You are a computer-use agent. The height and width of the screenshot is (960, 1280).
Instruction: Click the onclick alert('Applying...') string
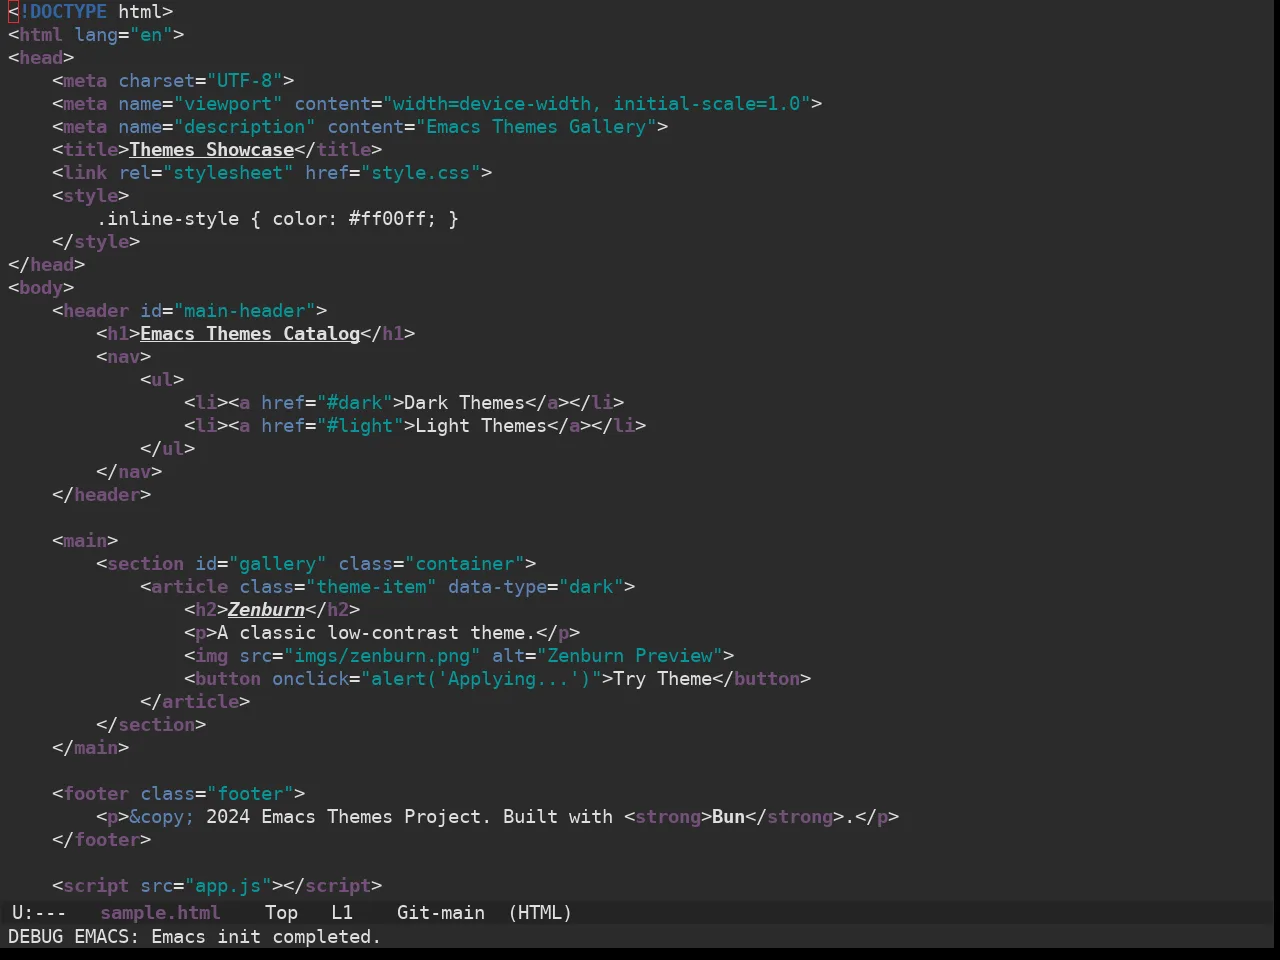pyautogui.click(x=481, y=679)
